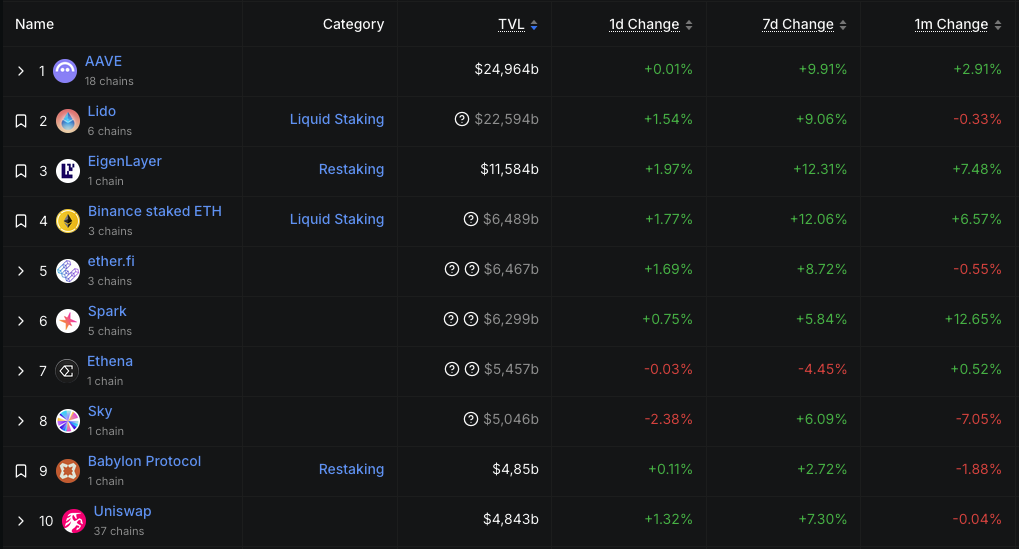
Task: Click the Lido protocol logo icon
Action: [68, 121]
